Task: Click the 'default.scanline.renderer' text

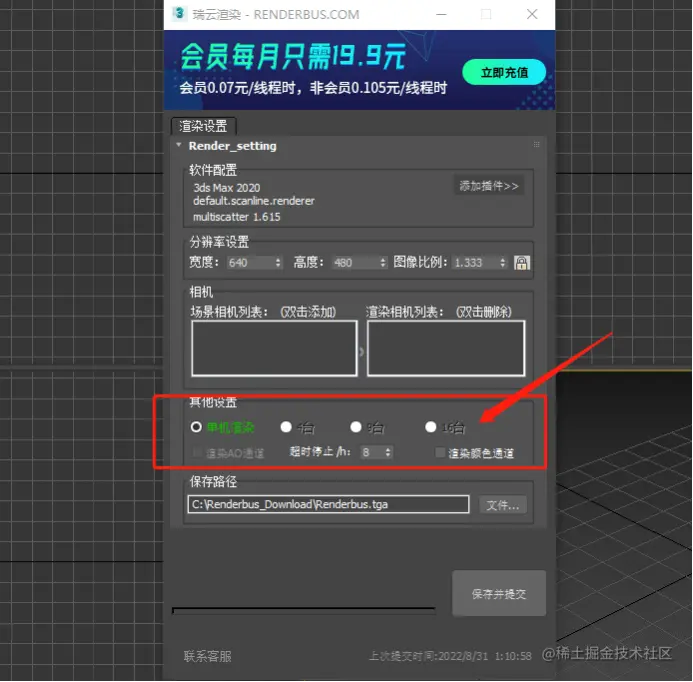Action: (x=254, y=201)
